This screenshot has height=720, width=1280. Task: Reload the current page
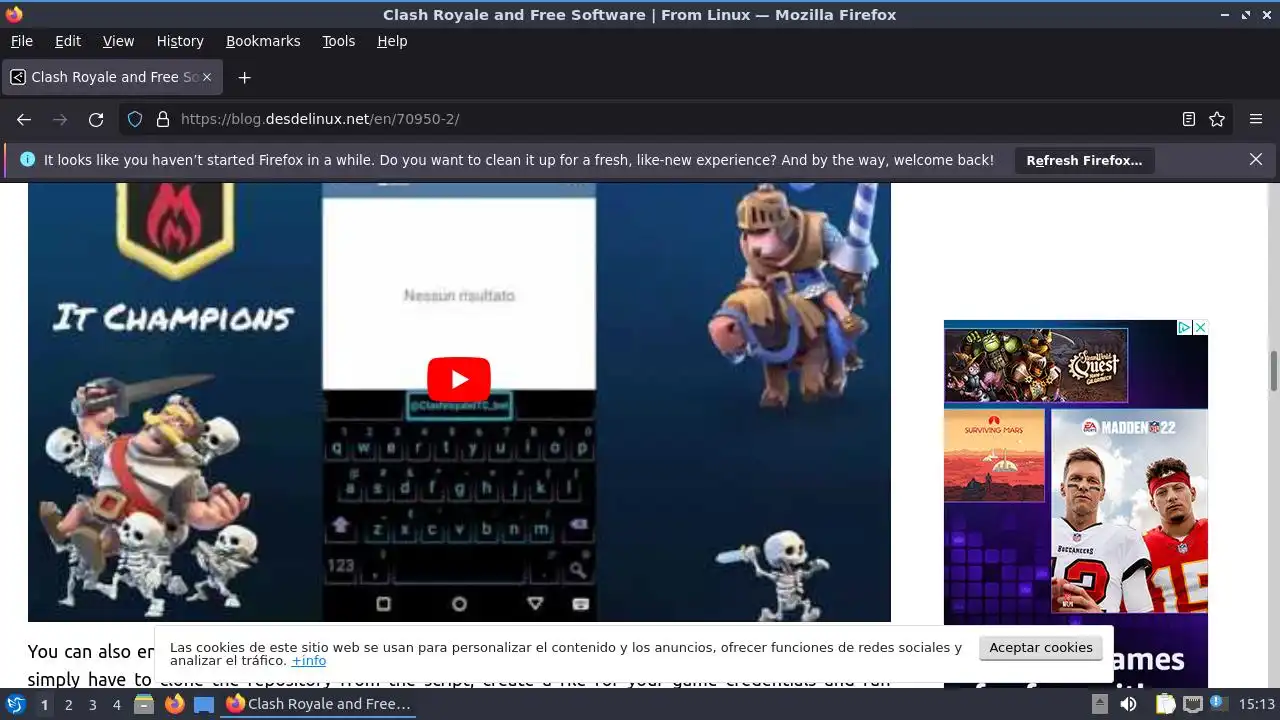point(96,119)
